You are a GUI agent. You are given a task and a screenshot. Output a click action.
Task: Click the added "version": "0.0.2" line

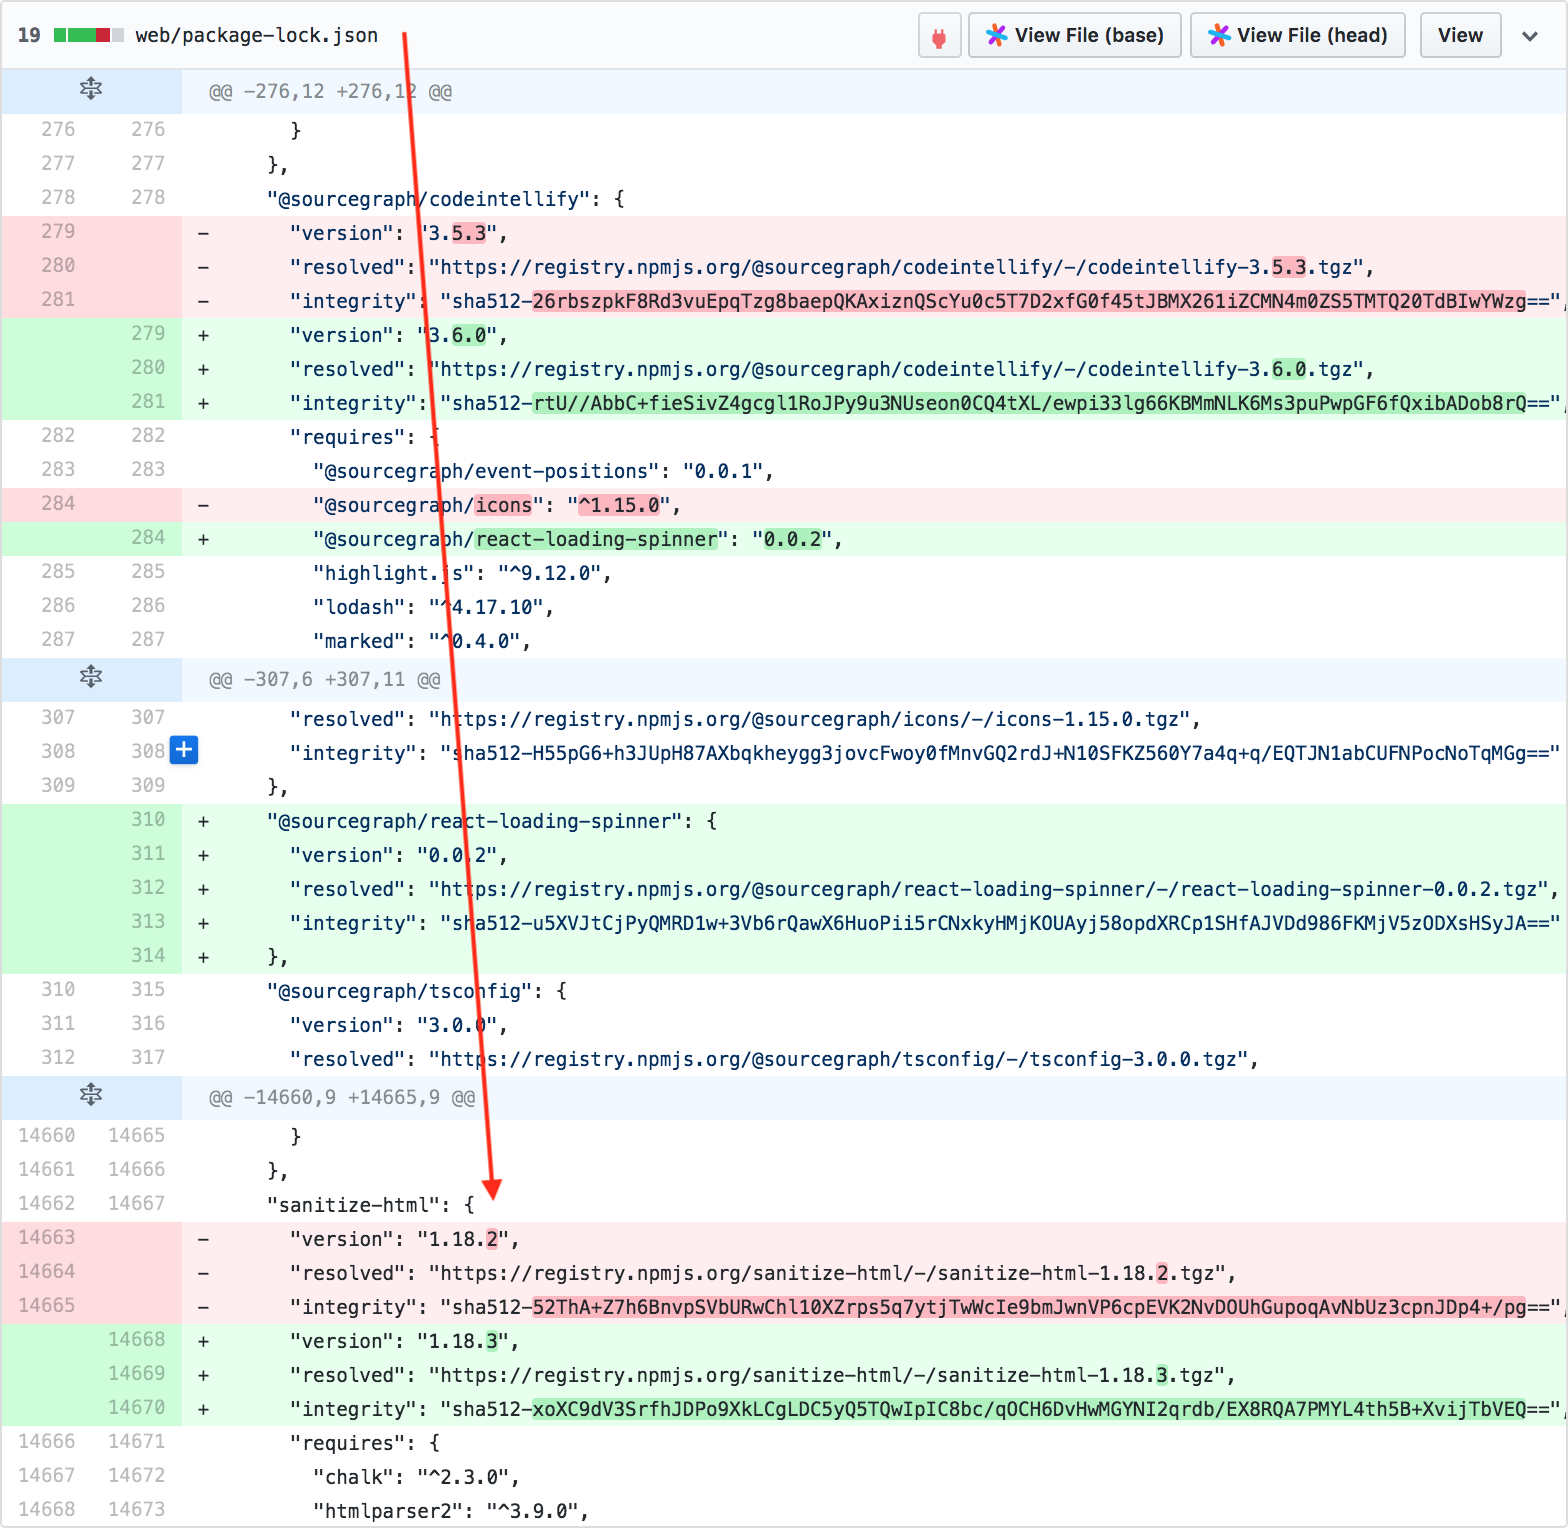pos(399,855)
